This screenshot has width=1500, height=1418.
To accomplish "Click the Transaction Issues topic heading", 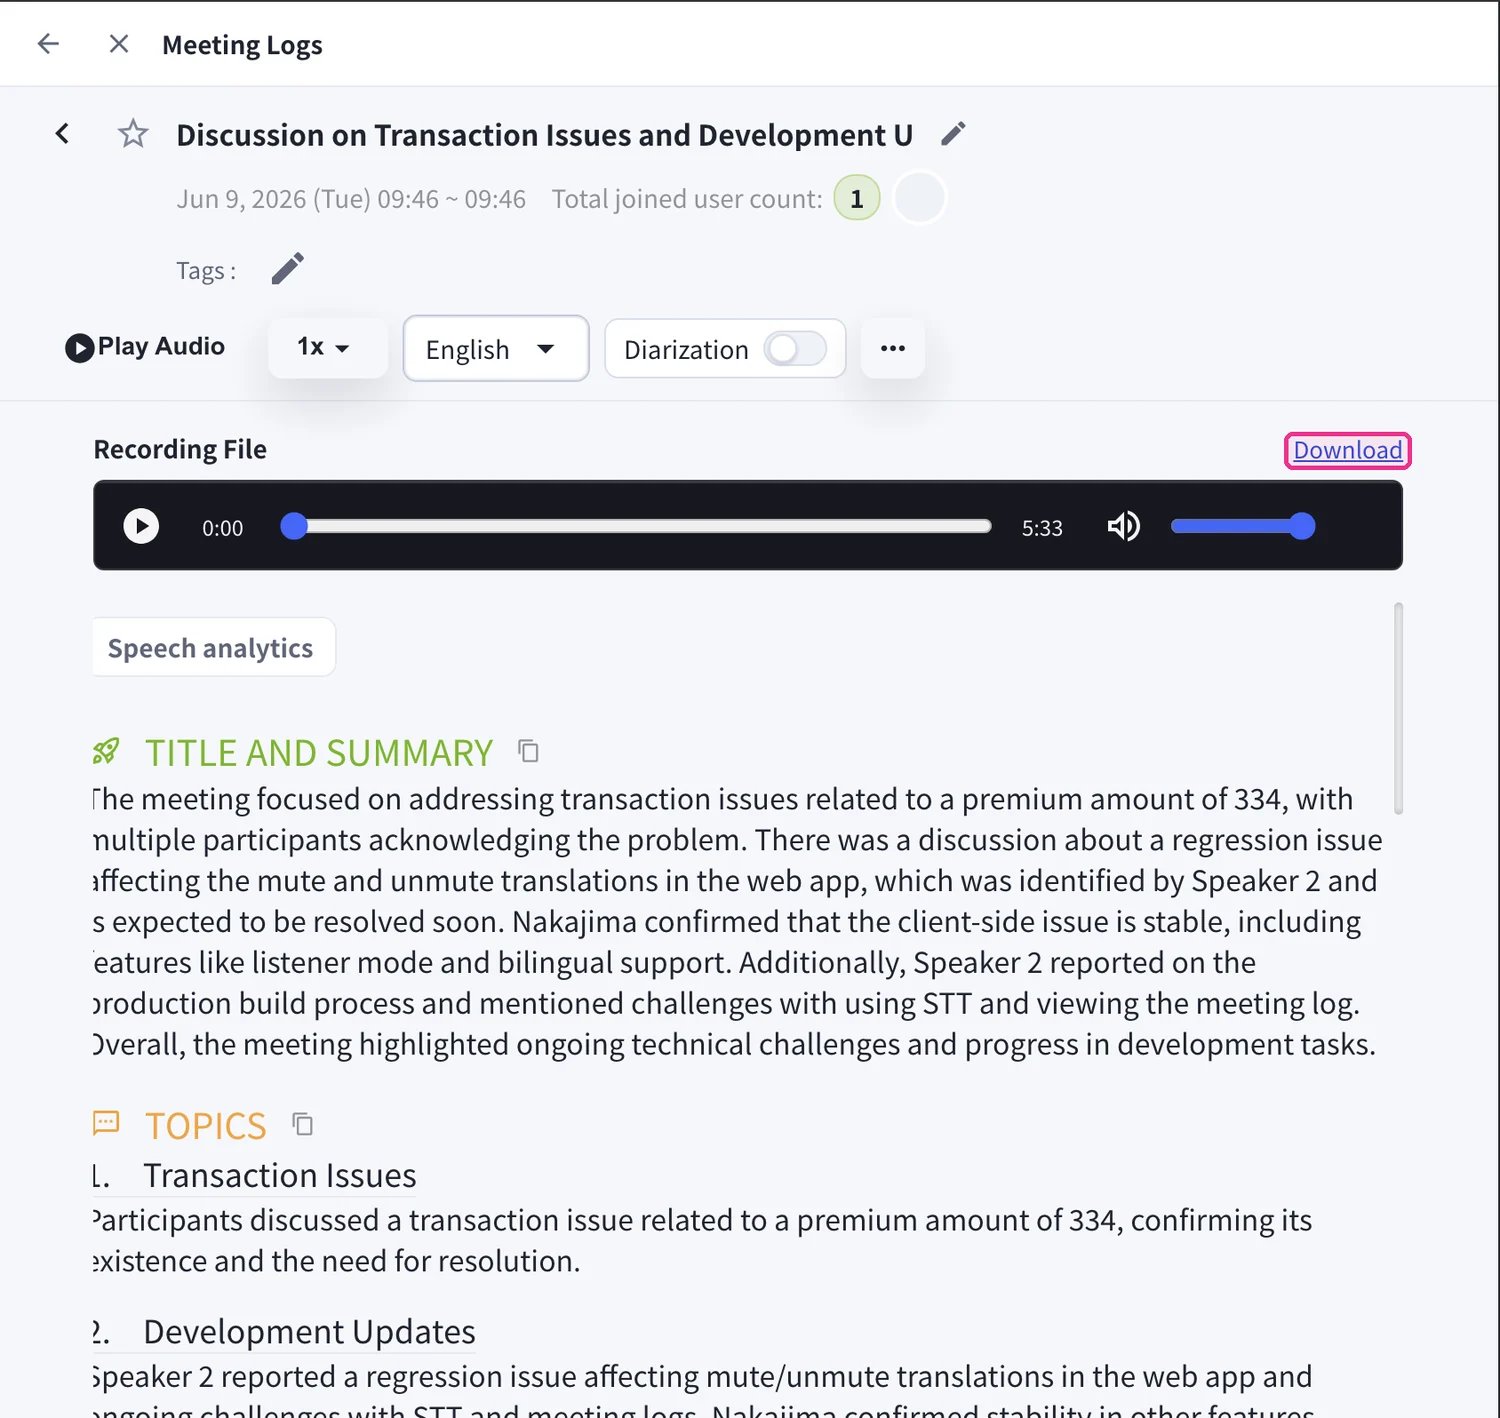I will [x=280, y=1175].
